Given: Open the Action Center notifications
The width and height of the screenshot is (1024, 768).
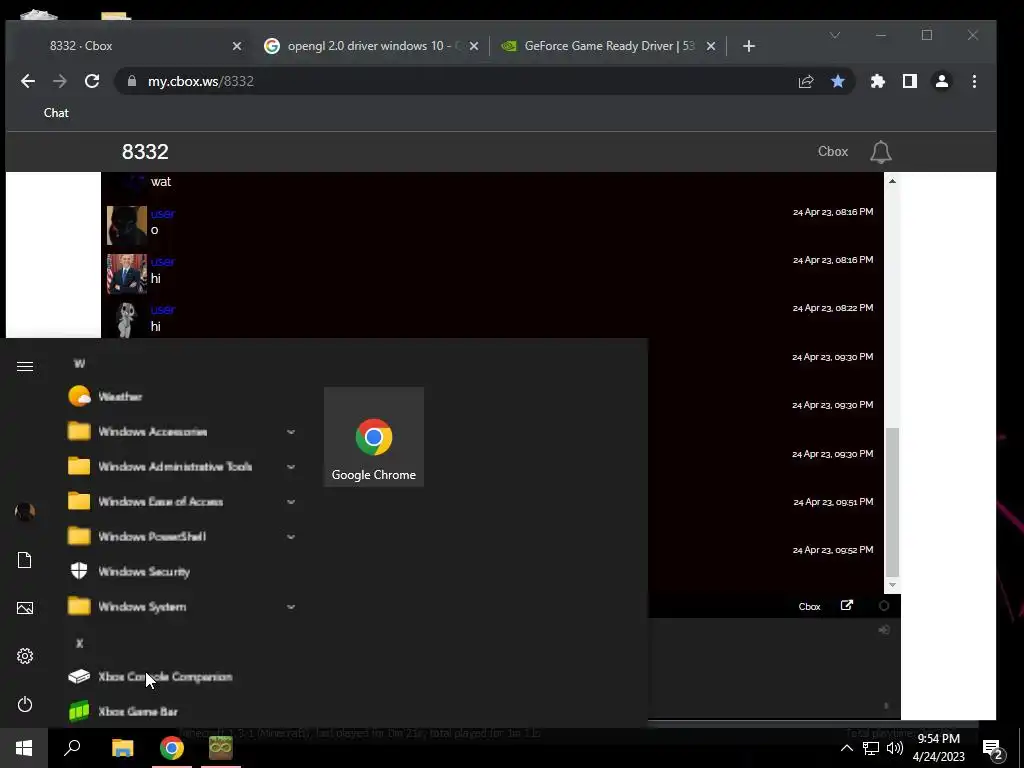Looking at the screenshot, I should pyautogui.click(x=993, y=748).
